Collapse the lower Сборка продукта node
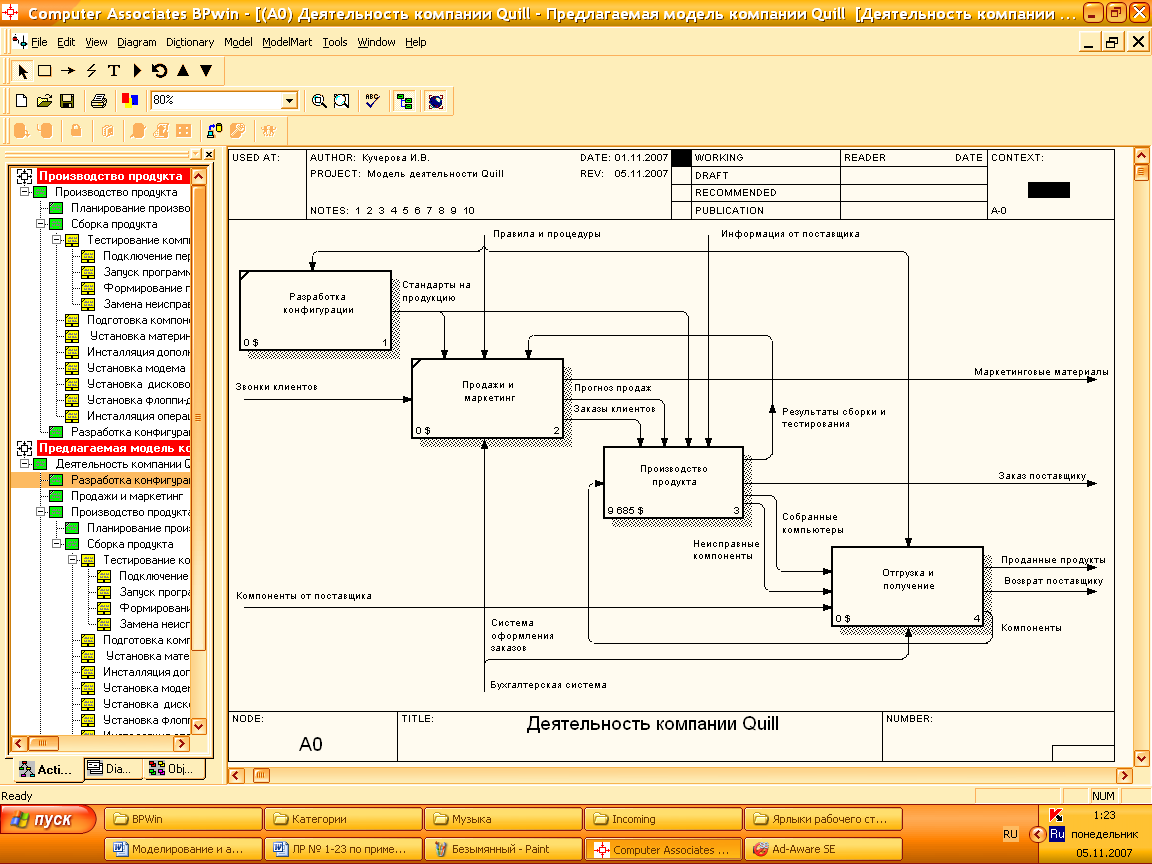 [56, 544]
